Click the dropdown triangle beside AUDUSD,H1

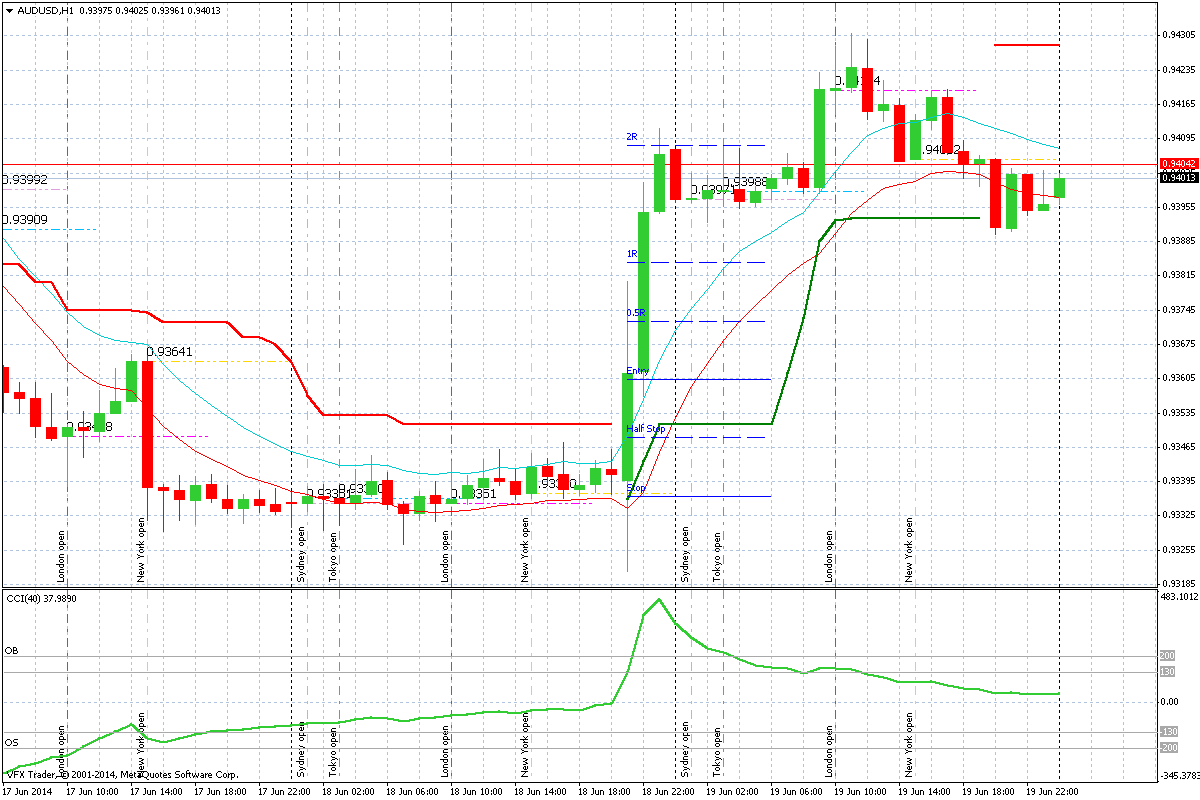(x=9, y=10)
